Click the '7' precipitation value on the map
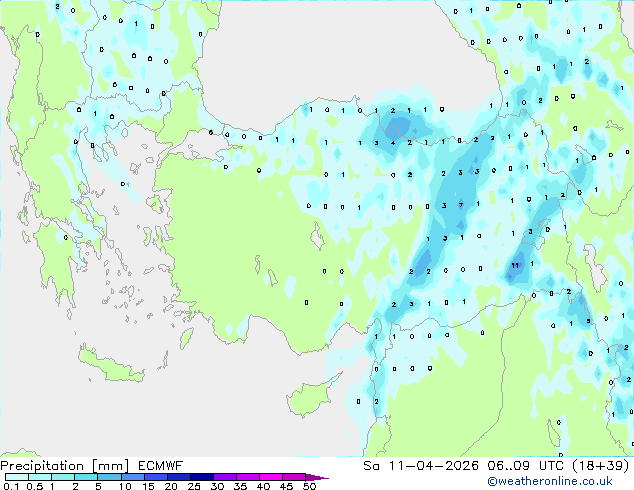This screenshot has width=634, height=490. click(x=461, y=205)
